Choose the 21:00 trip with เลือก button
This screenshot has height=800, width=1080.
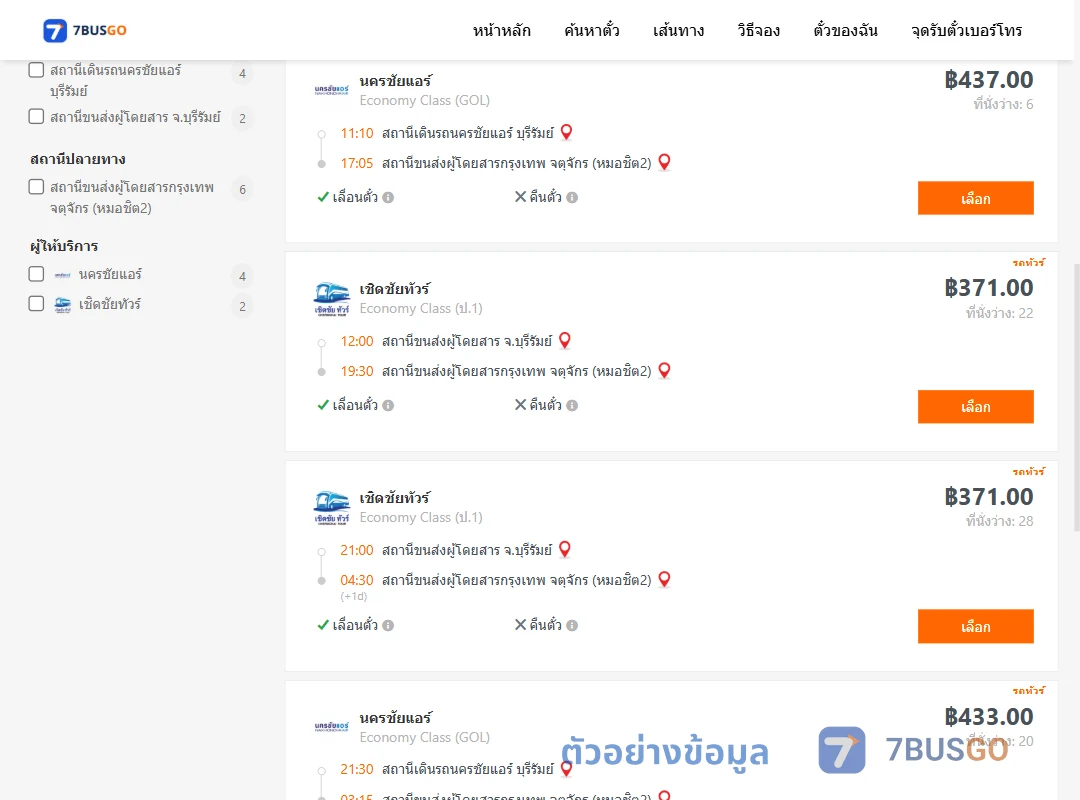point(975,626)
